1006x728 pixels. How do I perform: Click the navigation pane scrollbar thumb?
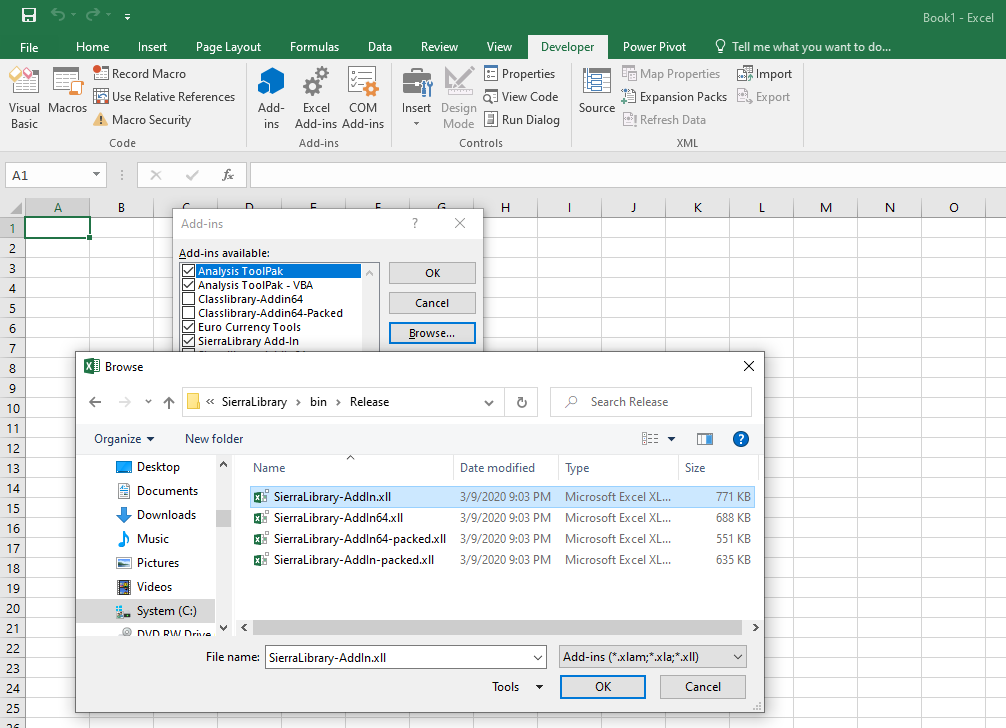pyautogui.click(x=223, y=518)
